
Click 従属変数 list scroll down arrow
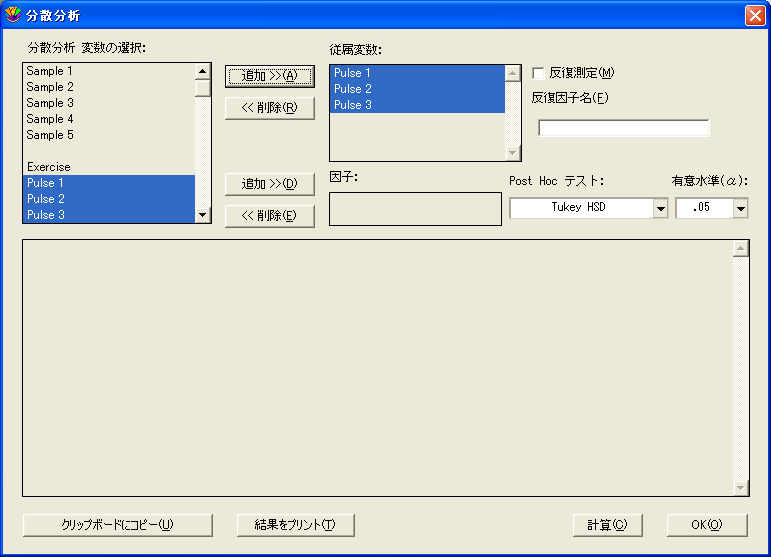pyautogui.click(x=512, y=153)
